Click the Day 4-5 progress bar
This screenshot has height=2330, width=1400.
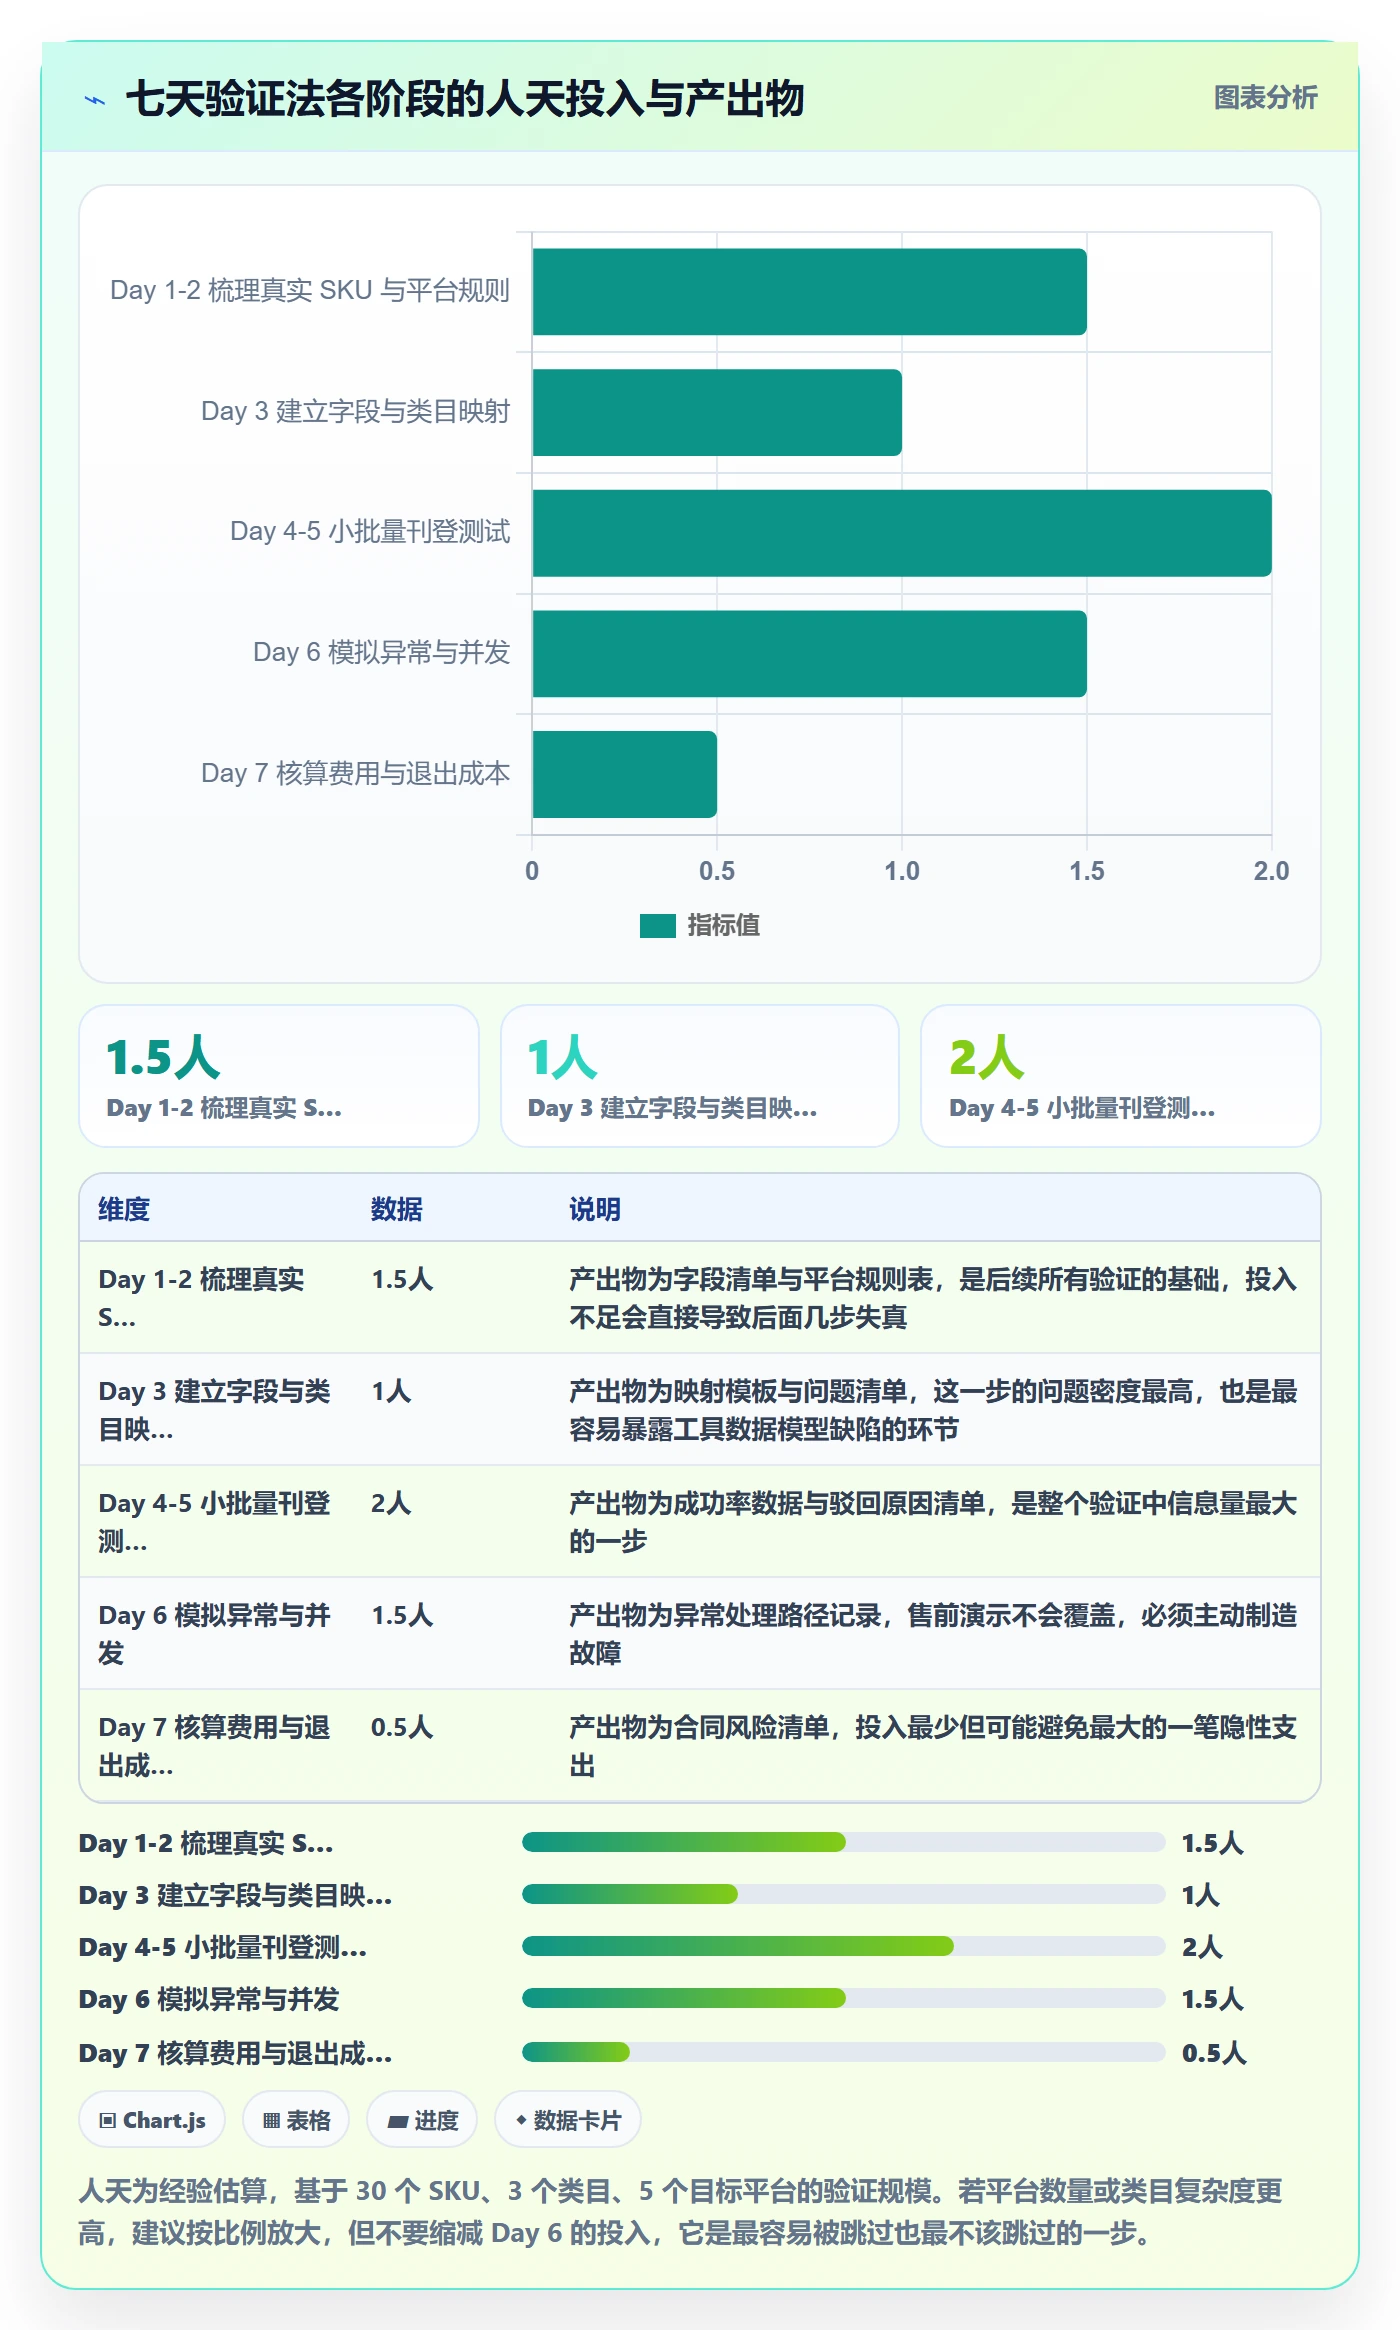pos(844,1946)
